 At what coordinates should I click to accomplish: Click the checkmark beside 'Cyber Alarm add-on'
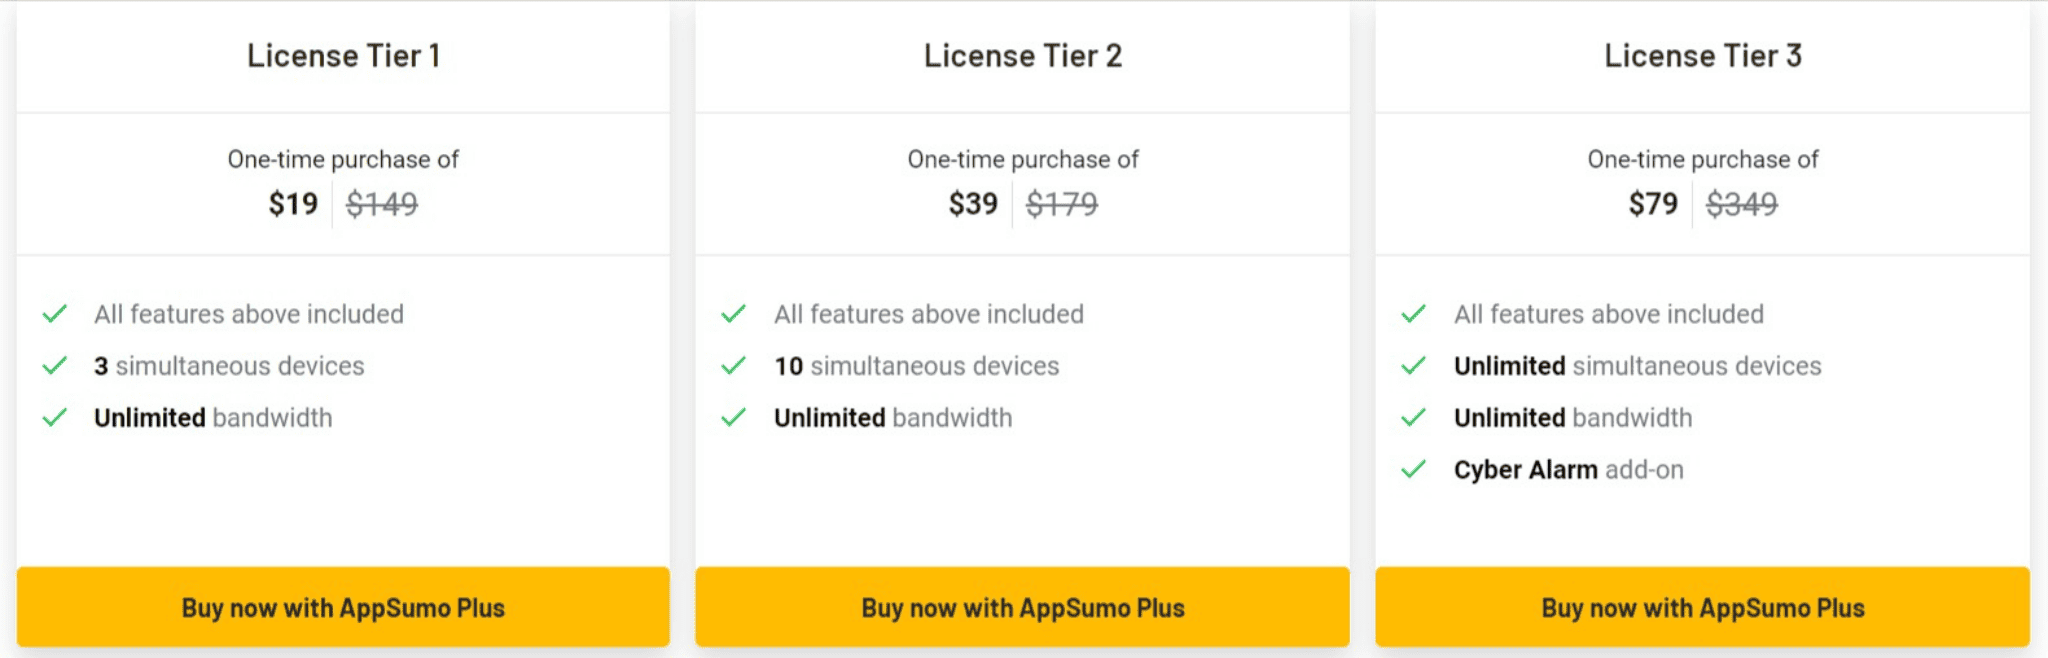tap(1414, 470)
